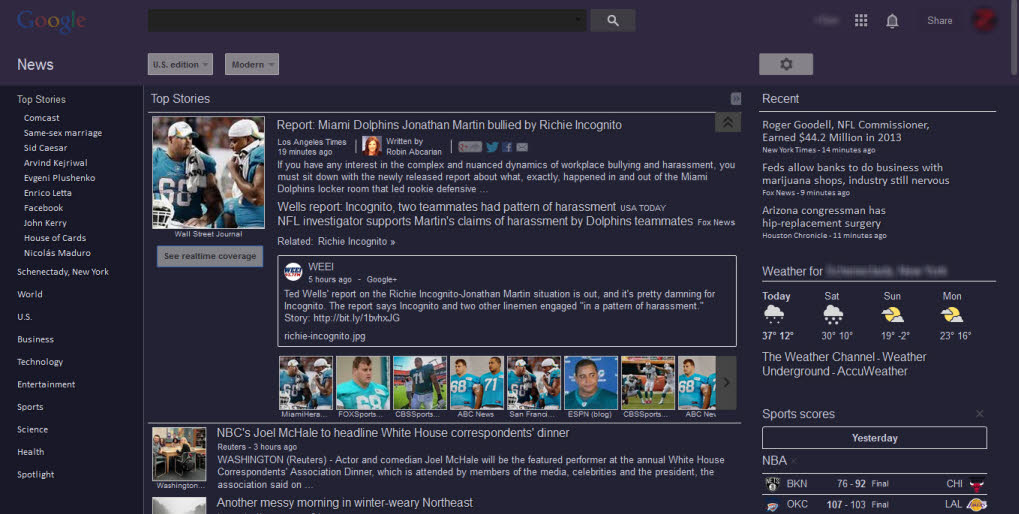Open related Richie Incognito link
This screenshot has width=1019, height=514.
click(x=356, y=242)
